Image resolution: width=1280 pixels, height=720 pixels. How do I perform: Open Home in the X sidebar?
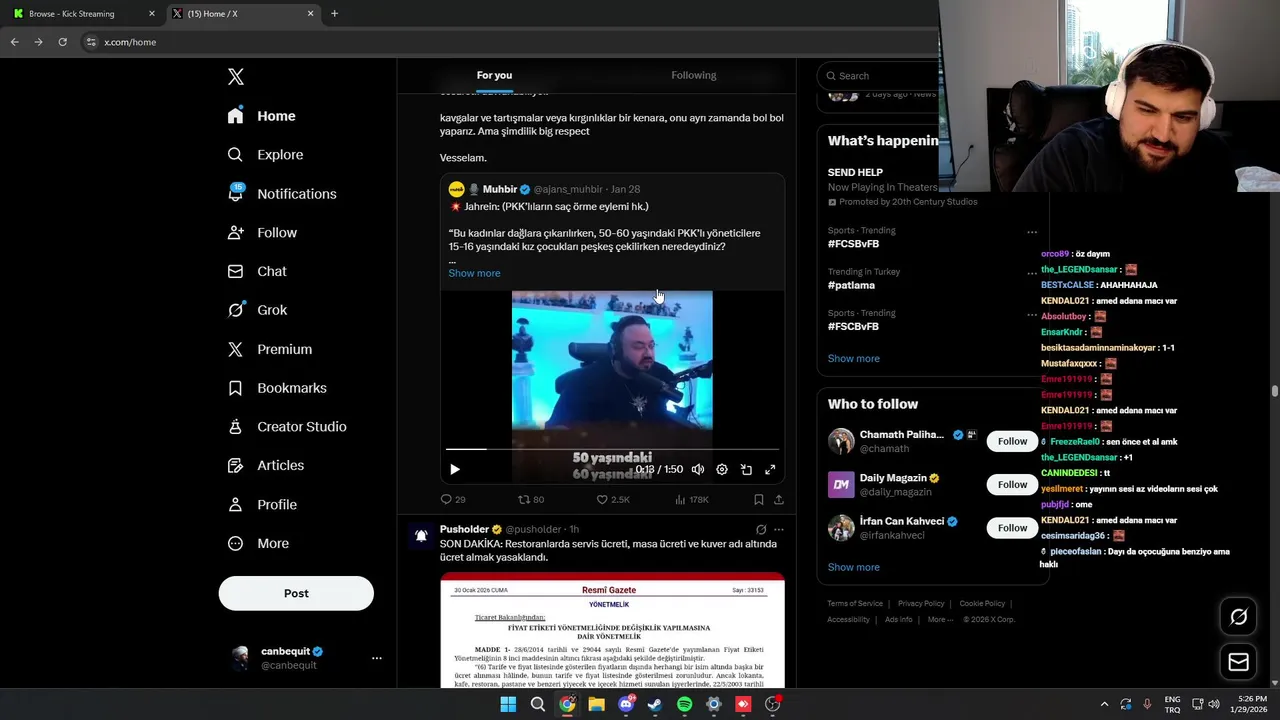tap(262, 116)
